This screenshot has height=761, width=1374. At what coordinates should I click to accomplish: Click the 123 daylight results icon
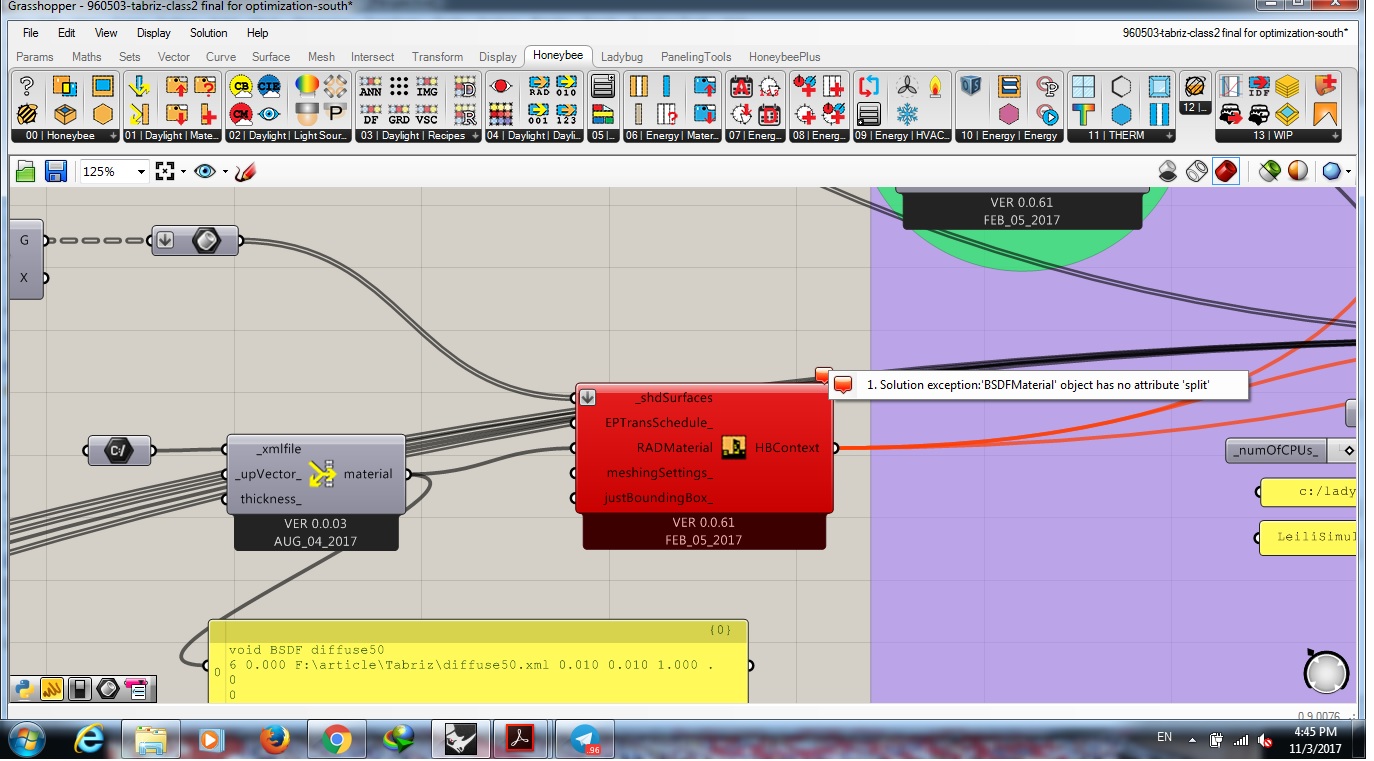pyautogui.click(x=566, y=113)
